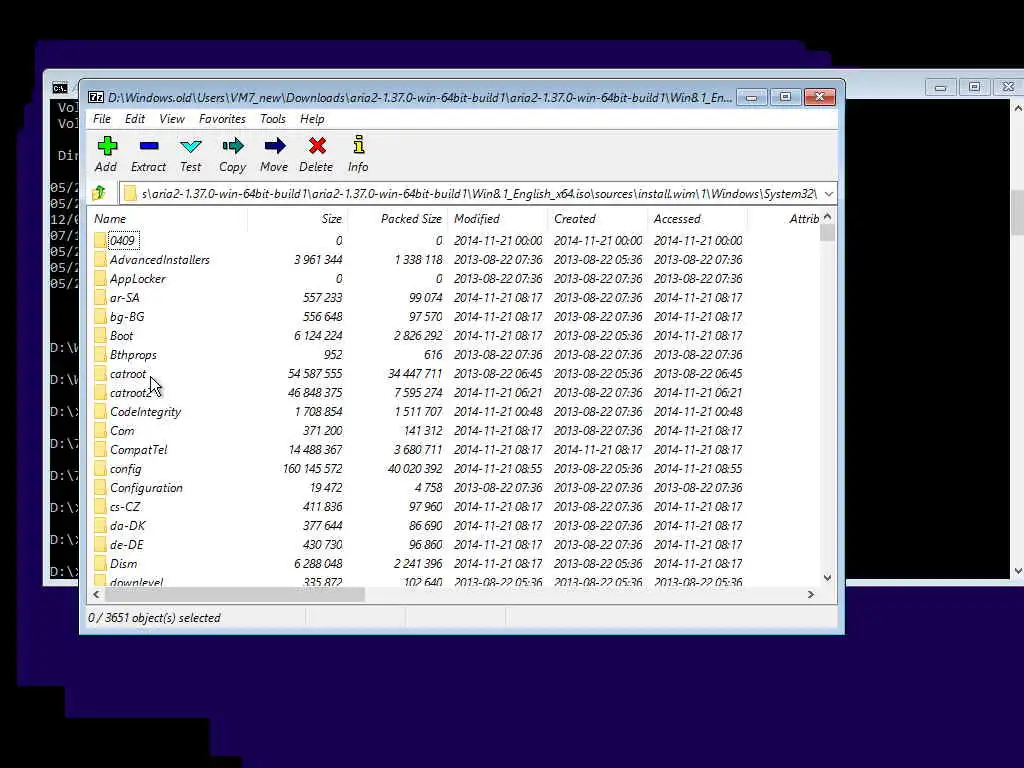Maximize the command prompt window
Viewport: 1024px width, 768px height.
click(974, 87)
